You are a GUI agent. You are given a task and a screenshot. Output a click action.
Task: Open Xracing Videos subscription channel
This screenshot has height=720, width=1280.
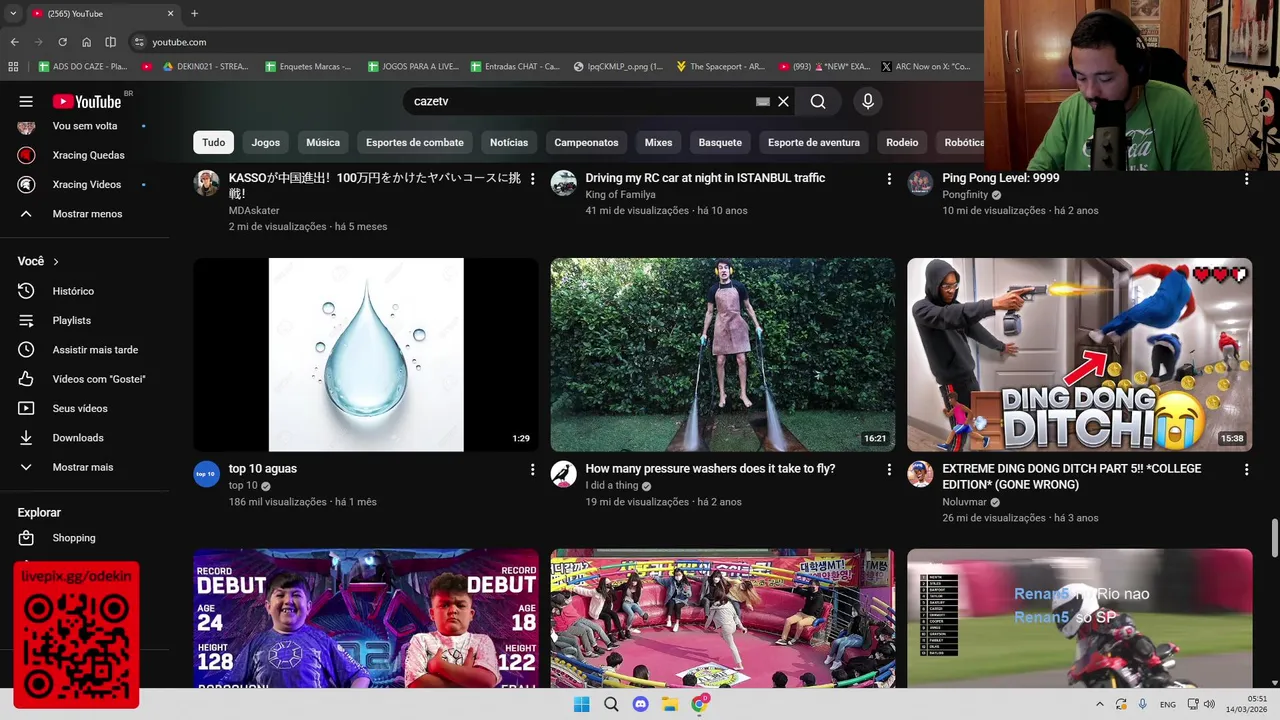point(85,184)
